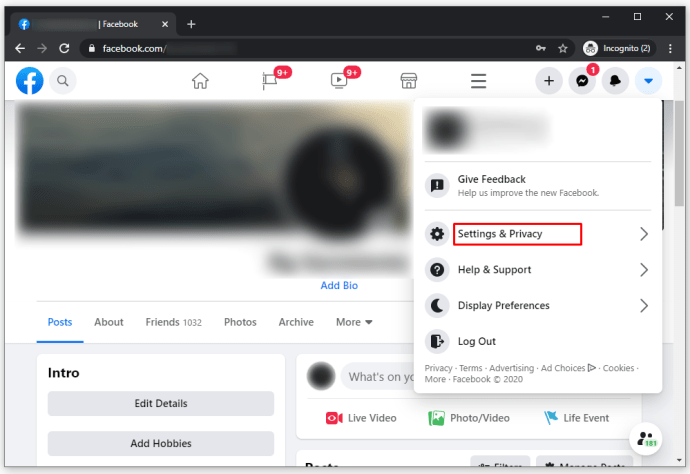
Task: Open the Marketplace storefront icon
Action: click(408, 81)
